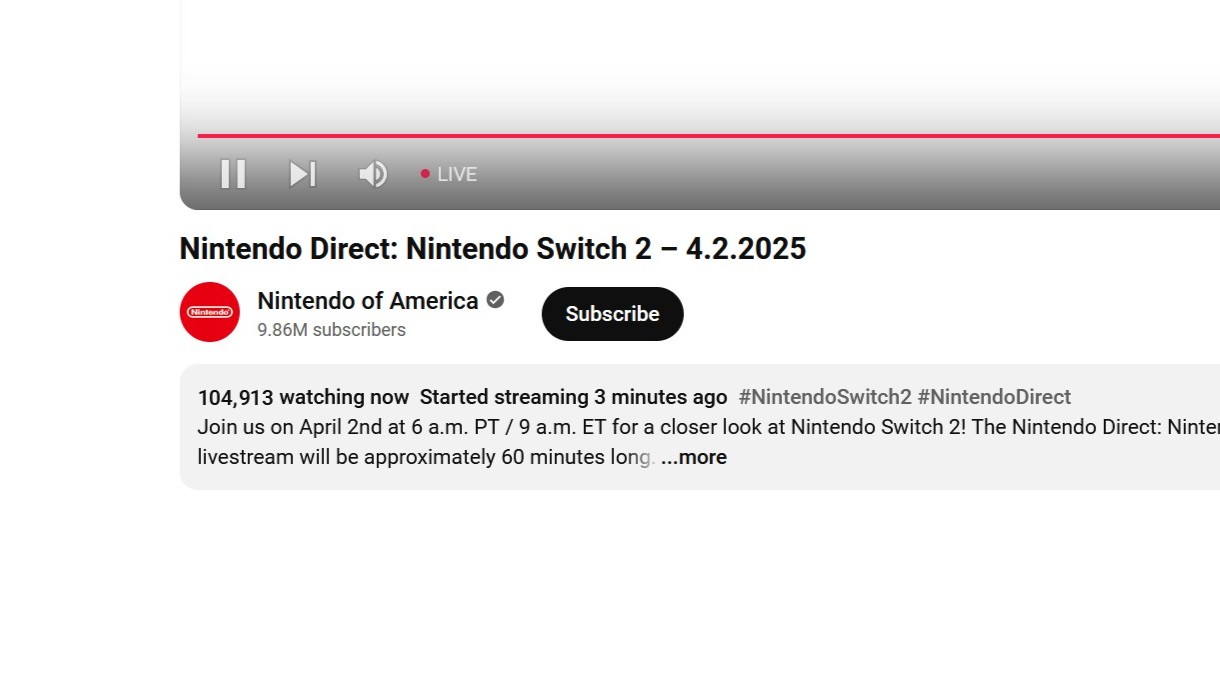Image resolution: width=1220 pixels, height=686 pixels.
Task: Click the red video progress bar
Action: (708, 135)
